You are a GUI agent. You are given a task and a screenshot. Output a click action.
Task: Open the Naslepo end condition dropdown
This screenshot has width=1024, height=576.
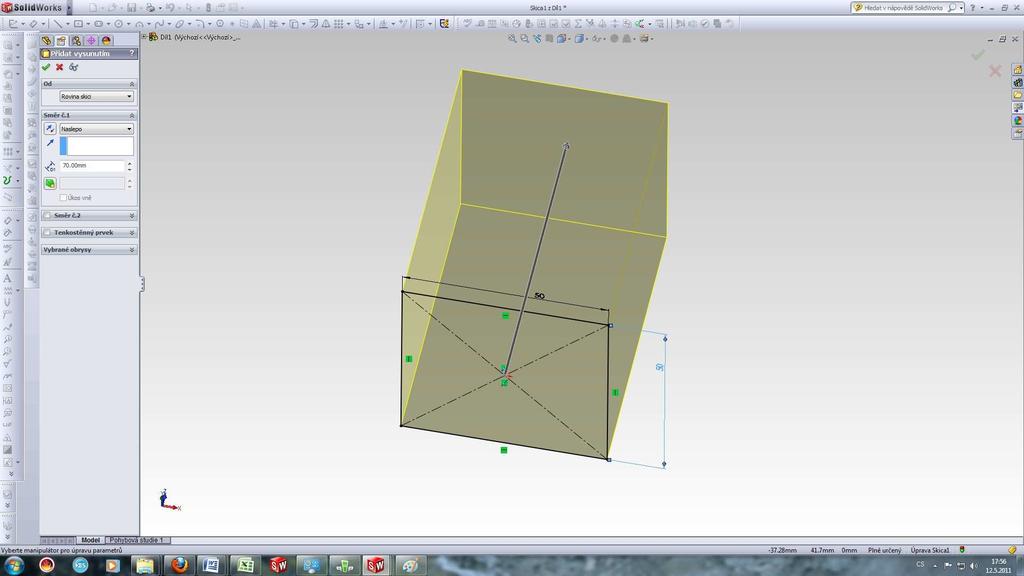coord(97,129)
